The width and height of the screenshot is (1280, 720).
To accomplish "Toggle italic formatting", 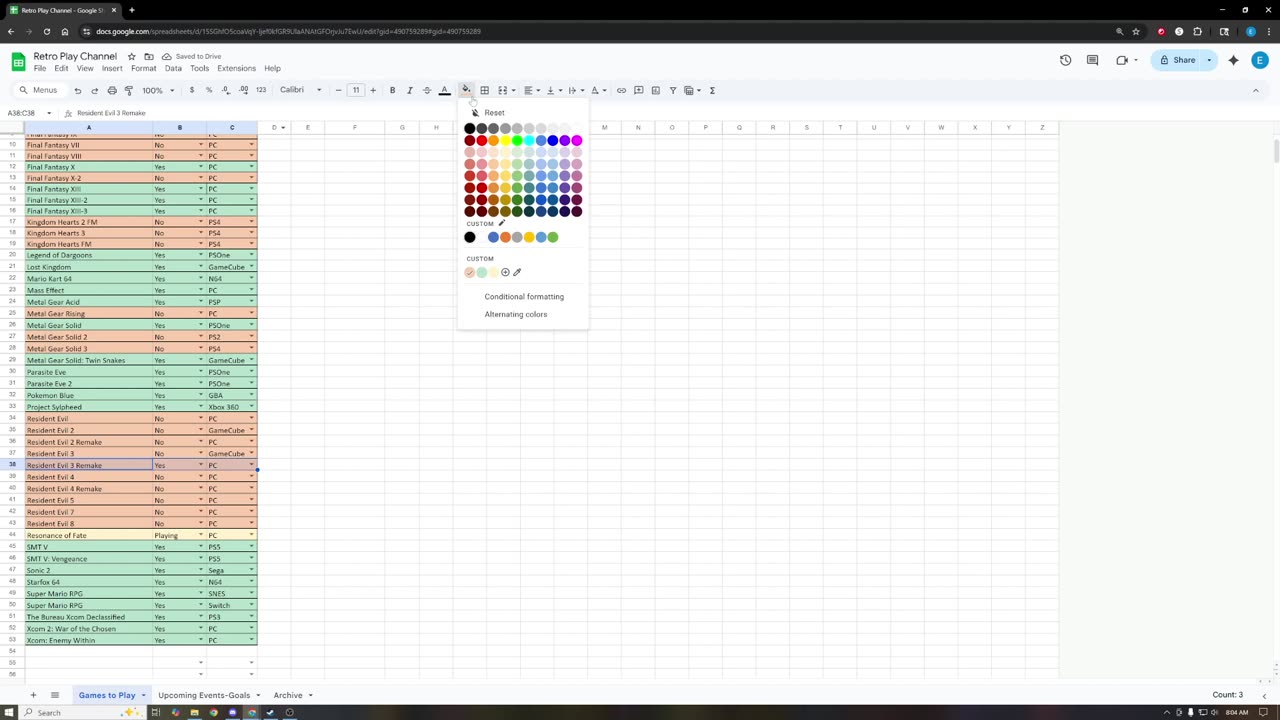I will [x=409, y=90].
